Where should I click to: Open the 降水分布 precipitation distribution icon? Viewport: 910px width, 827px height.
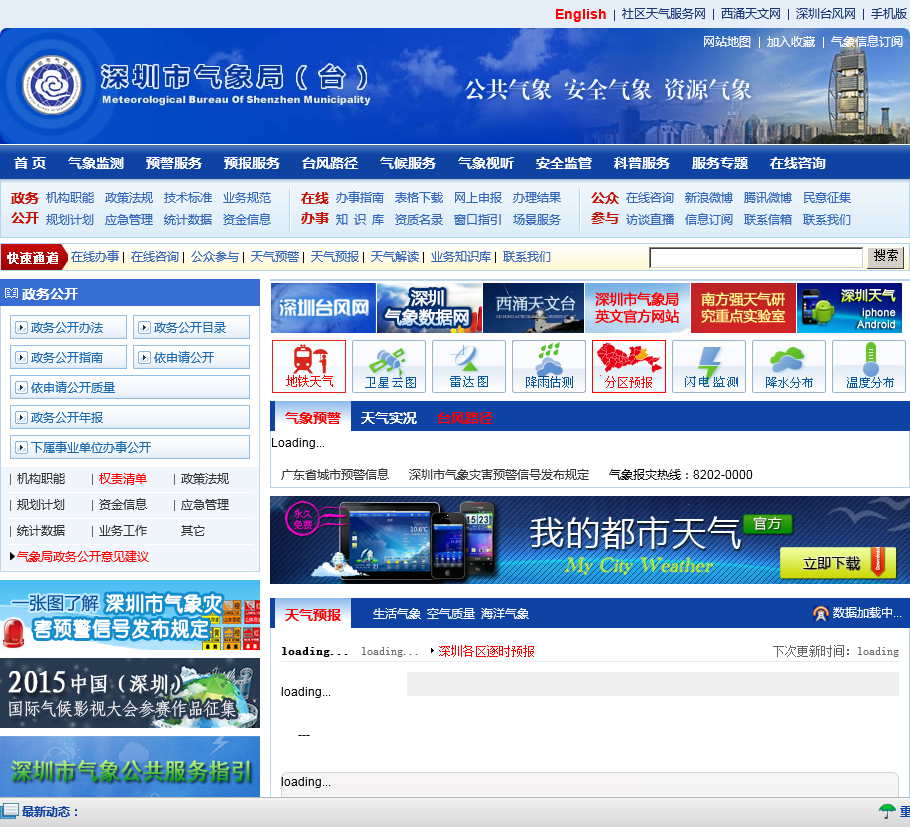[x=789, y=366]
